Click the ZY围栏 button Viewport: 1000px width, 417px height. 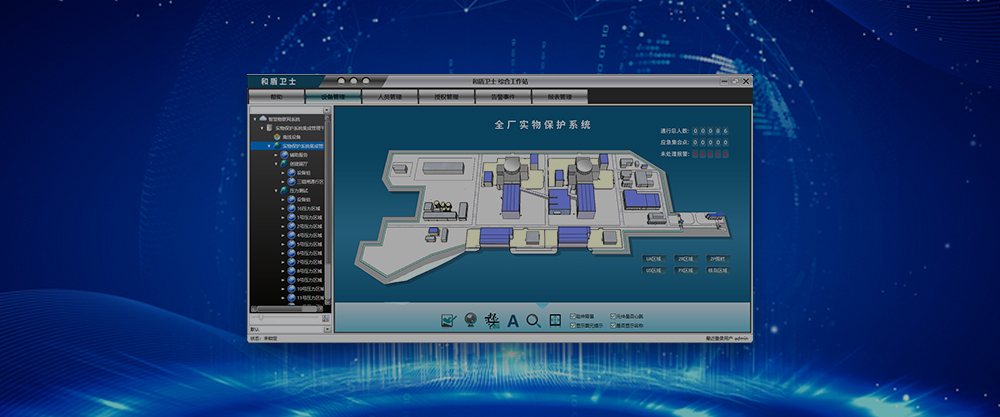(x=718, y=258)
